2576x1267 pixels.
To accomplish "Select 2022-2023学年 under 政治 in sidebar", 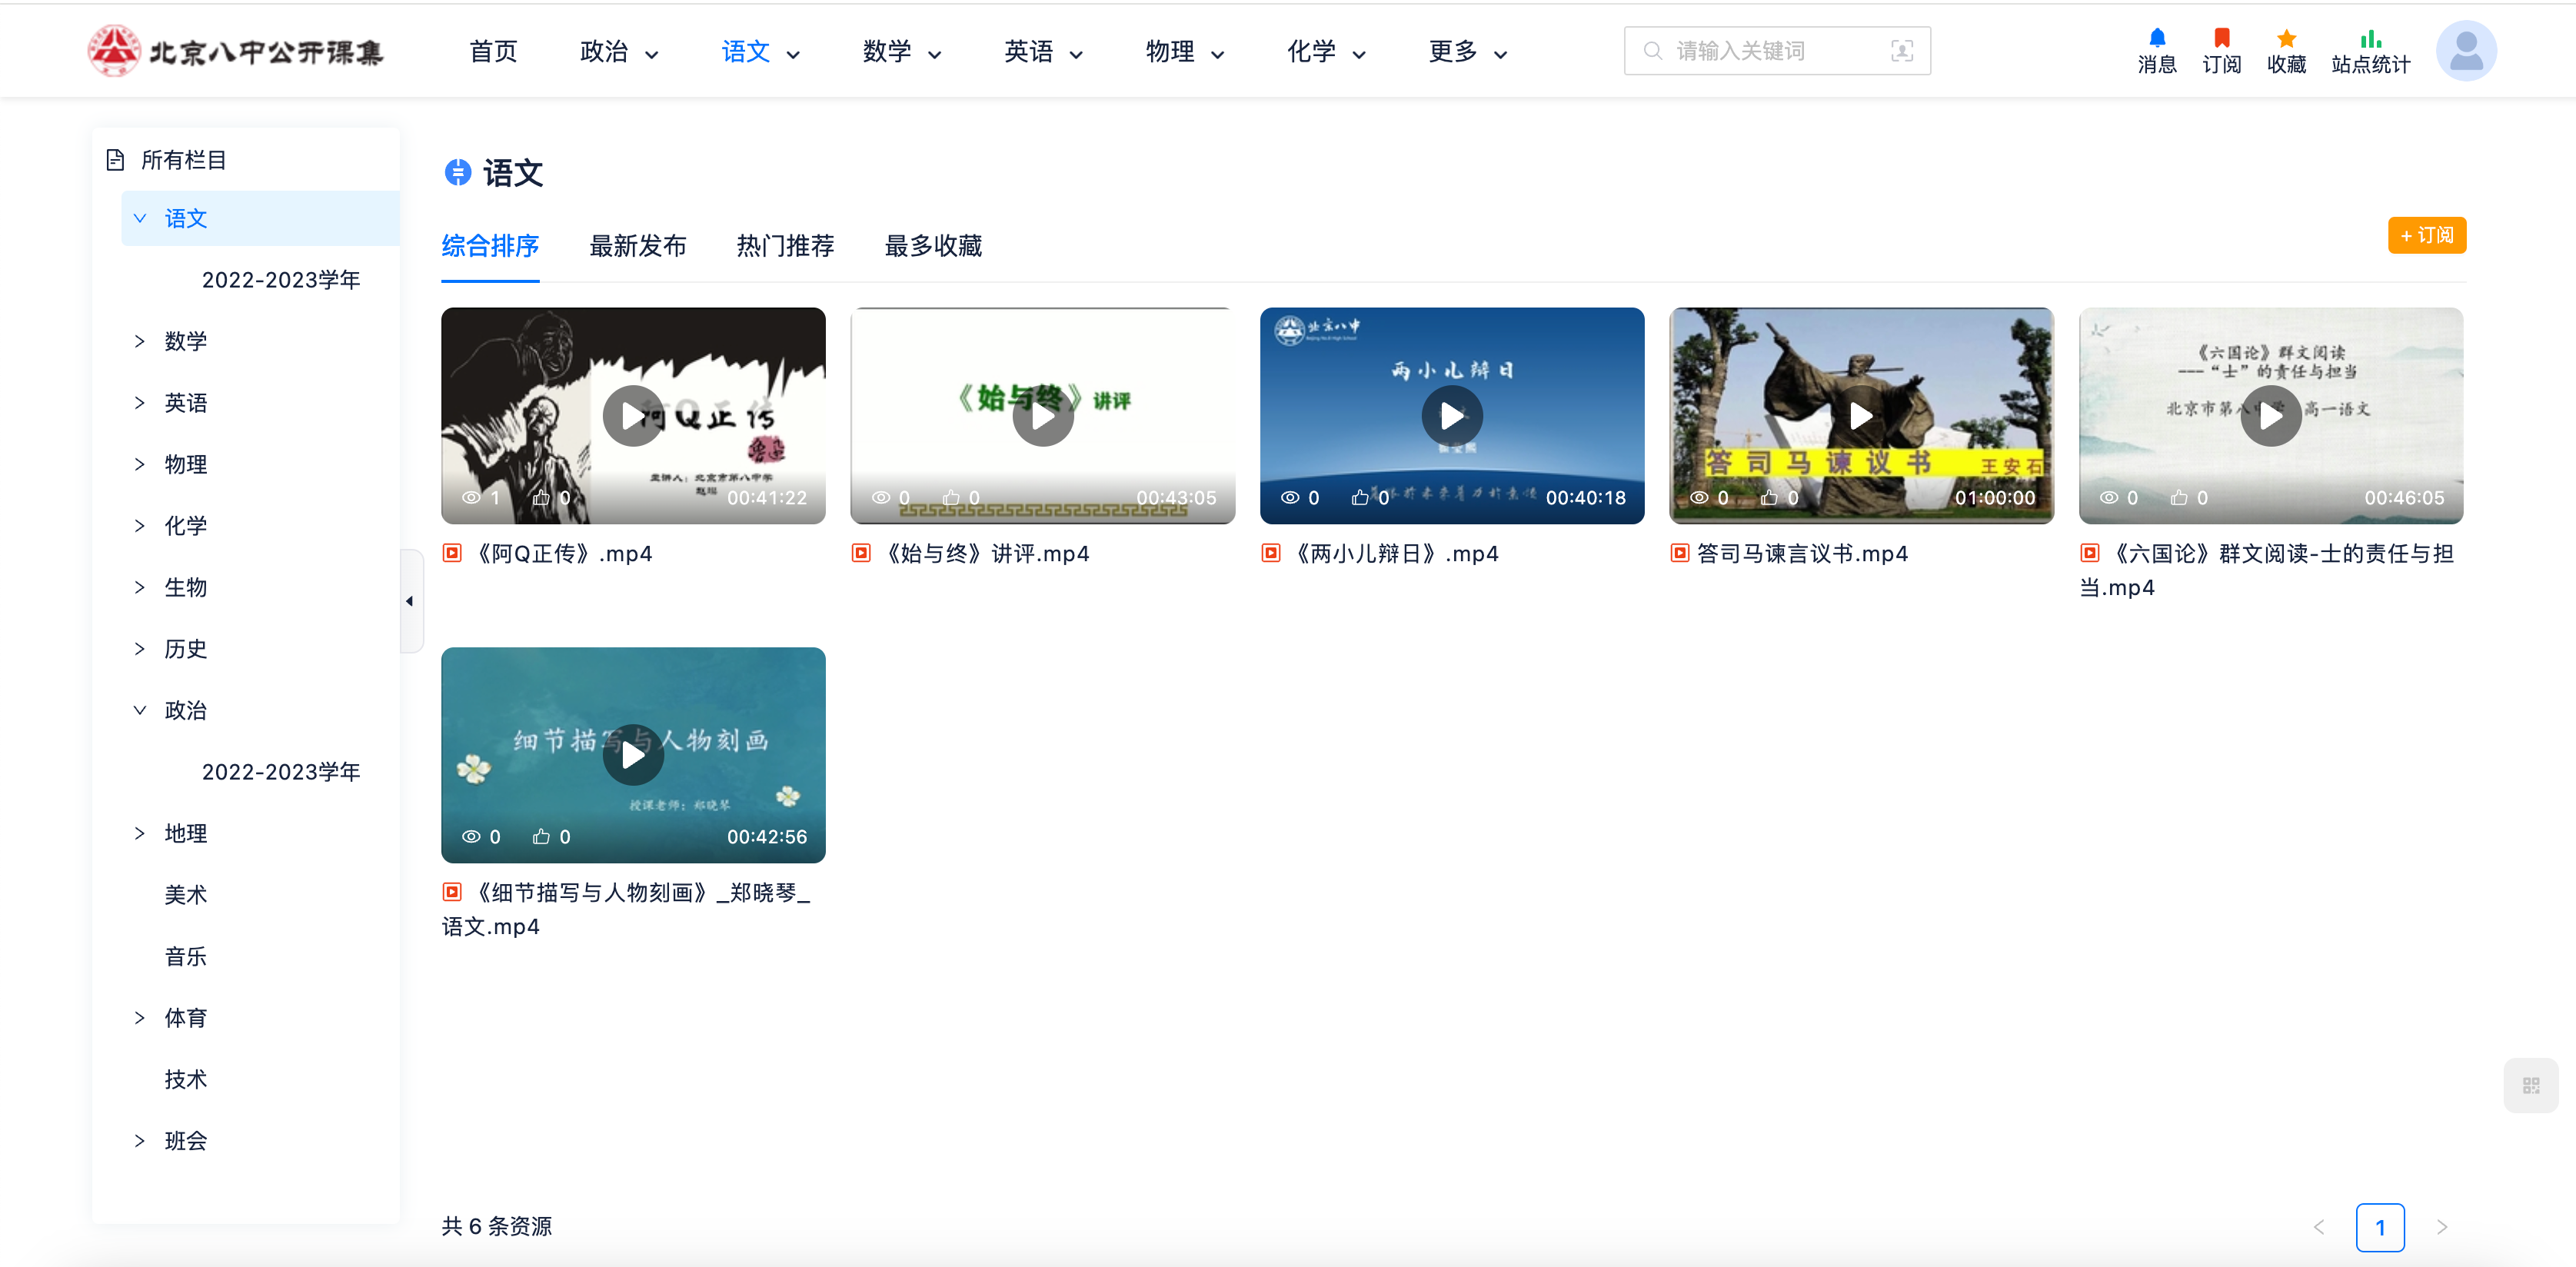I will coord(281,772).
